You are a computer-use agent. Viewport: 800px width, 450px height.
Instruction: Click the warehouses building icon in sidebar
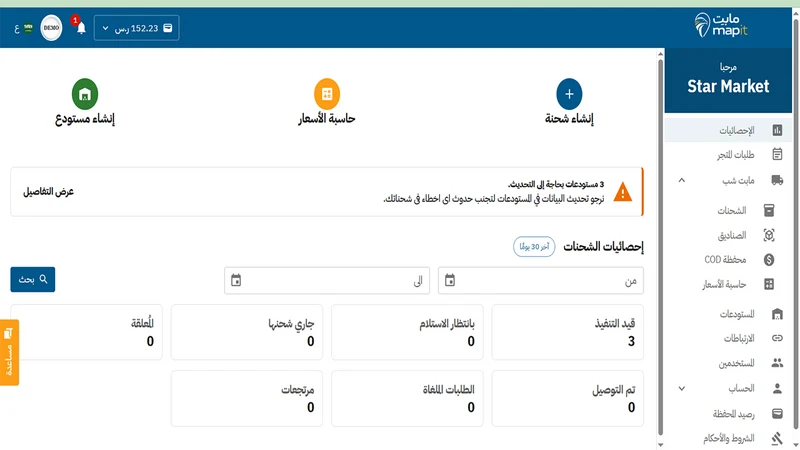click(x=777, y=314)
